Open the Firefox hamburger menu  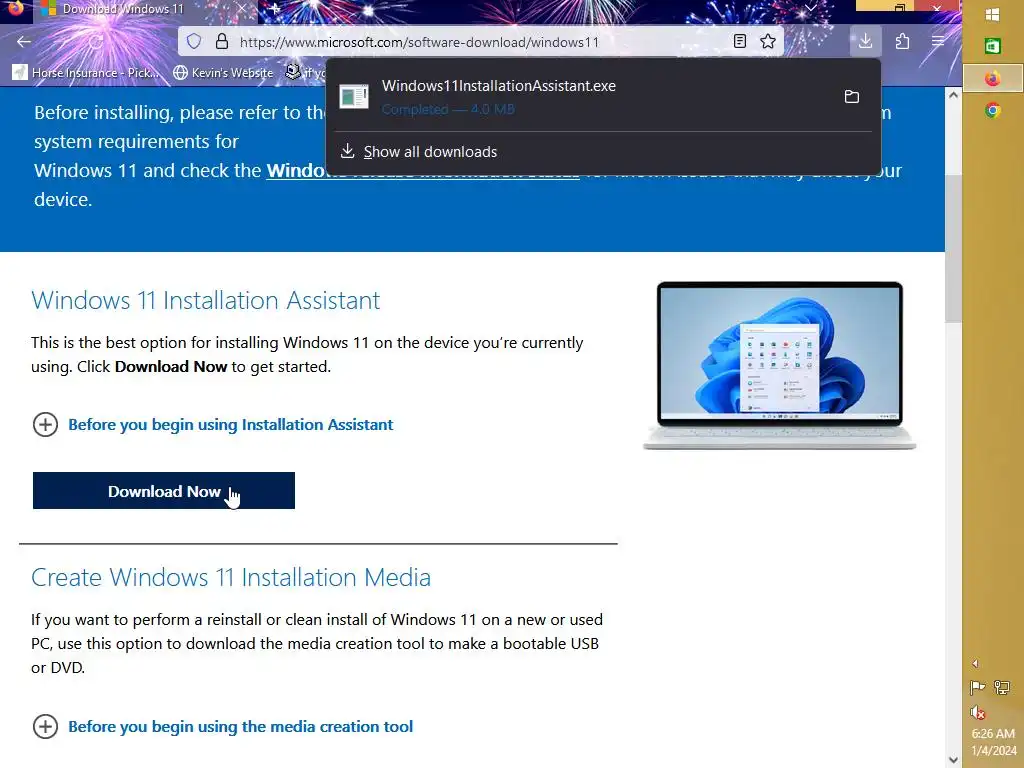(x=938, y=42)
